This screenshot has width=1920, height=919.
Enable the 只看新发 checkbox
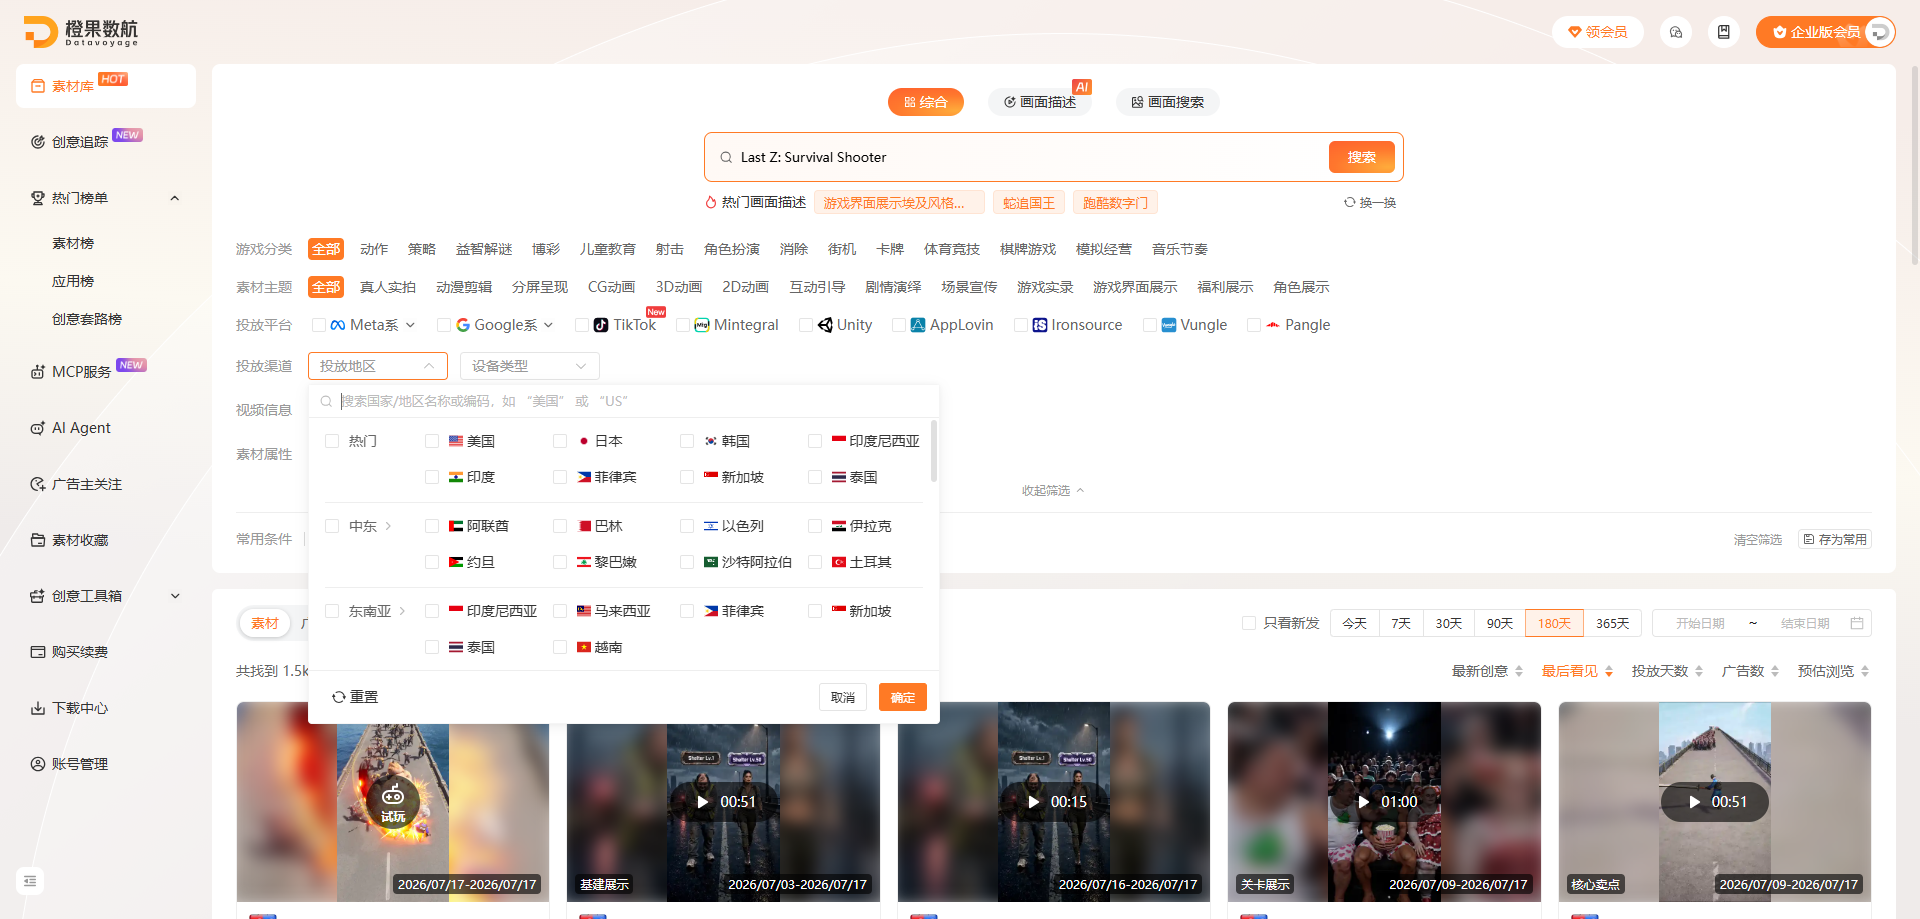coord(1249,623)
